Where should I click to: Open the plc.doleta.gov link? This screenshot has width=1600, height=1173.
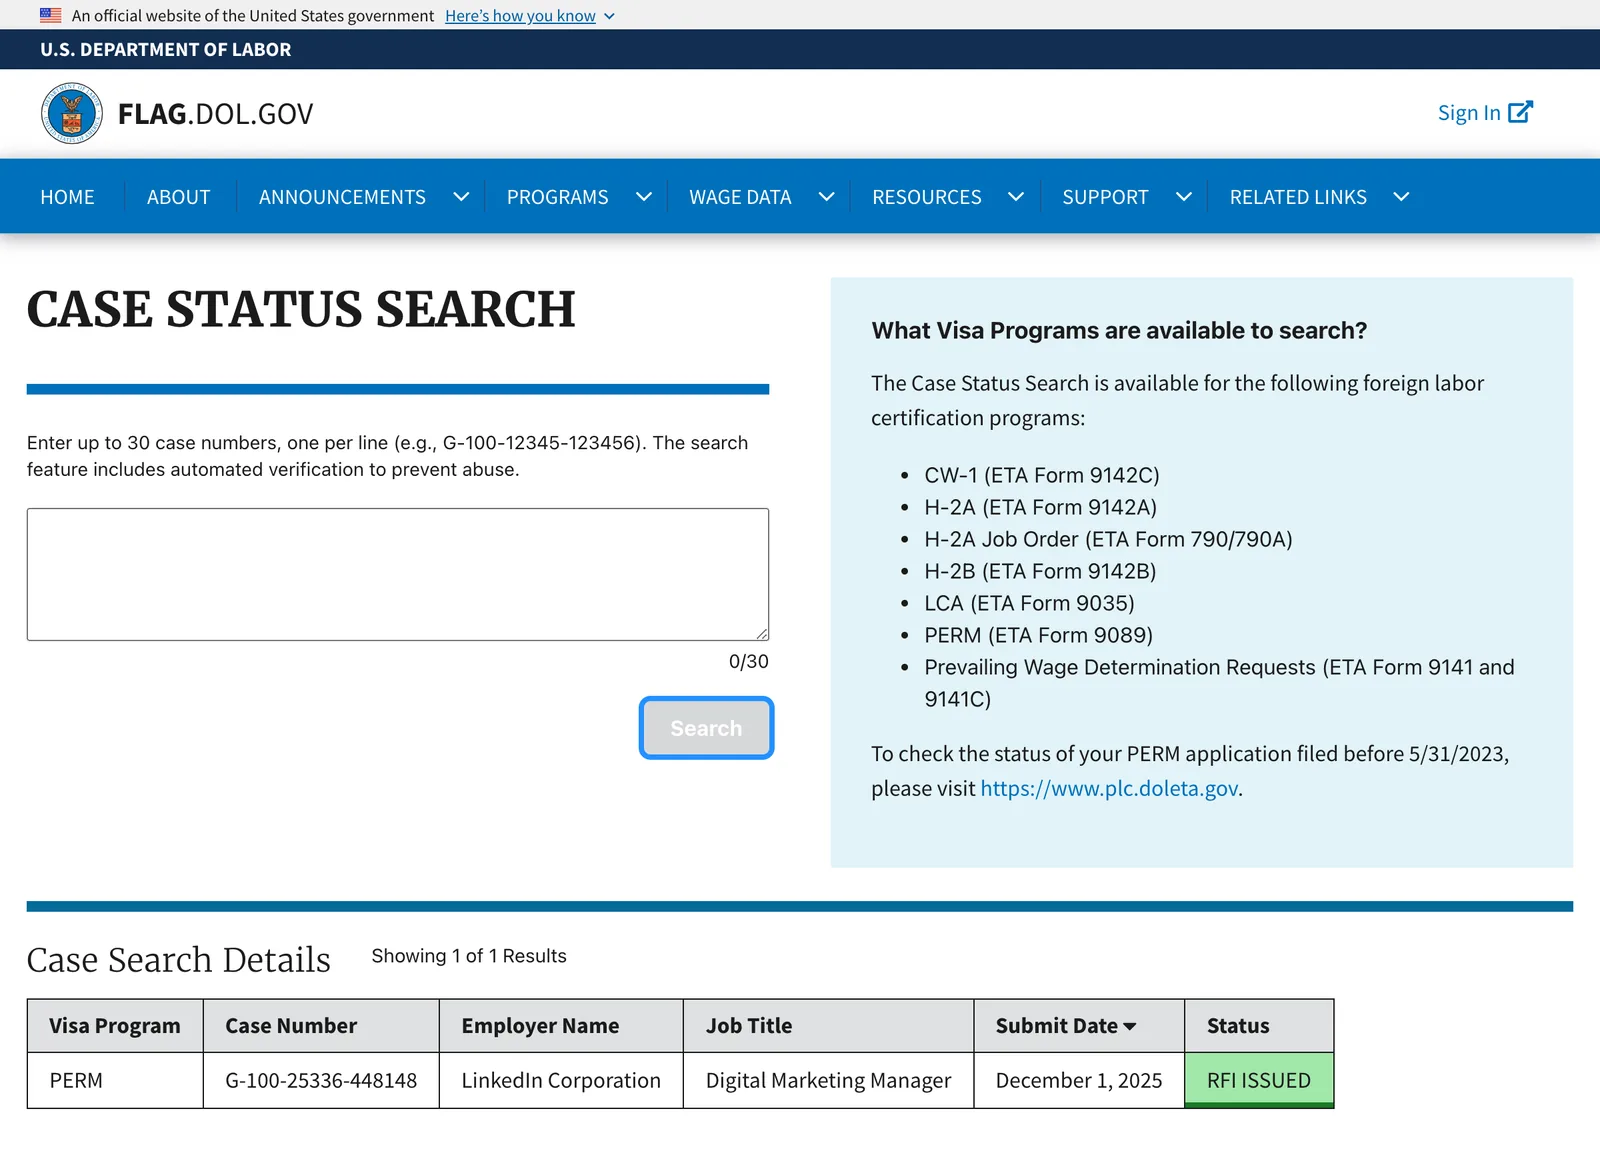(x=1109, y=788)
